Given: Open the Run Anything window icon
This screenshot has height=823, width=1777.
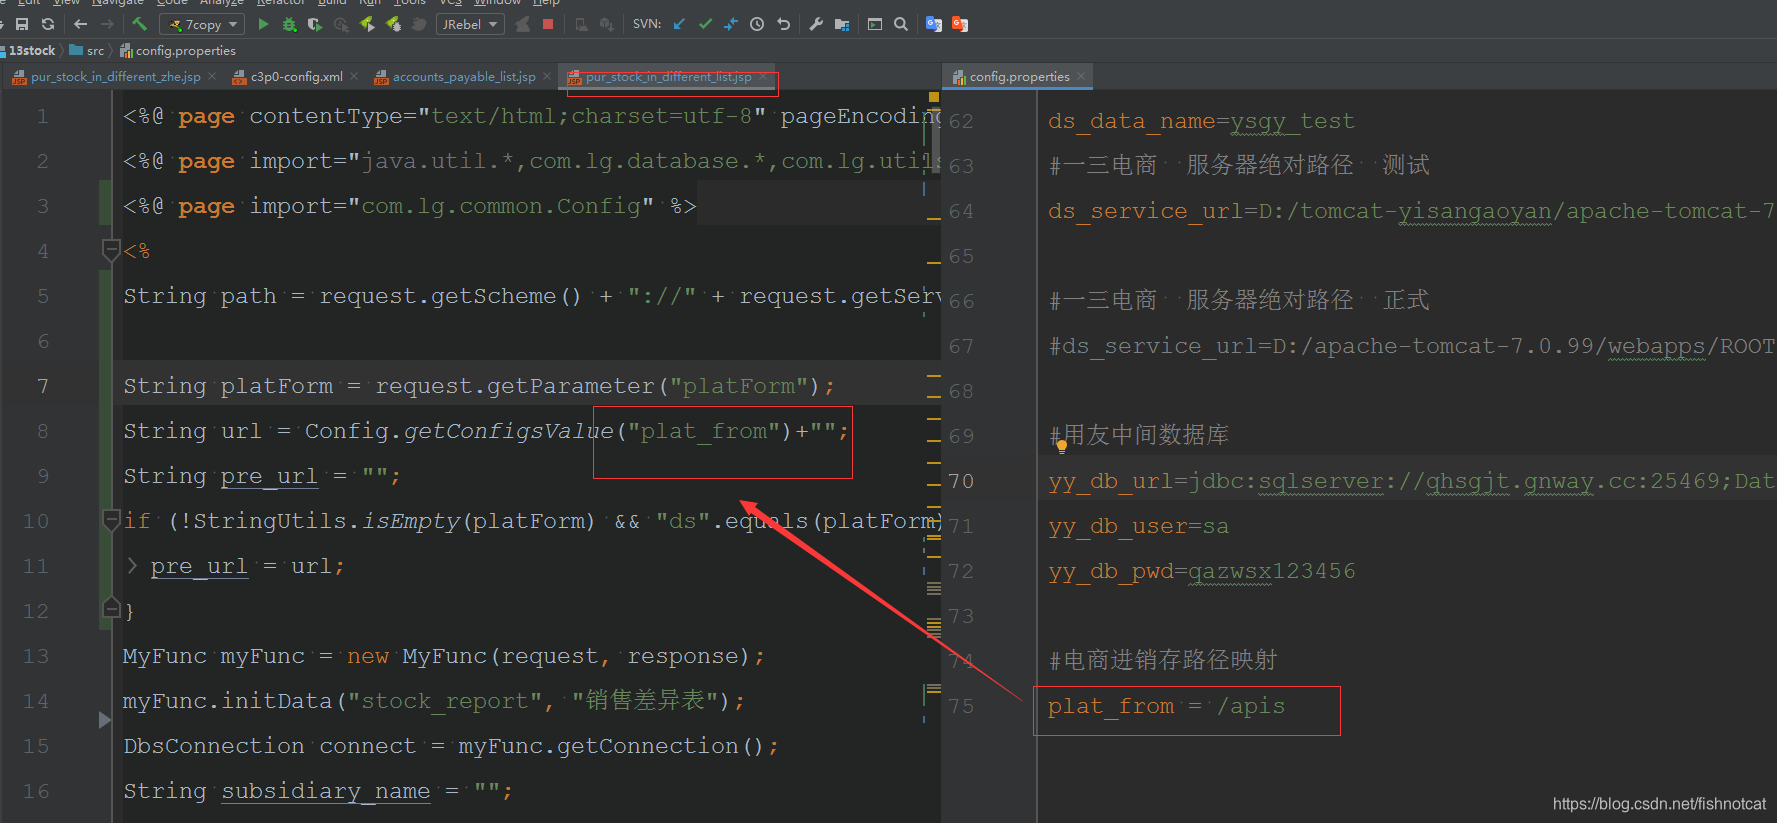Looking at the screenshot, I should (875, 24).
